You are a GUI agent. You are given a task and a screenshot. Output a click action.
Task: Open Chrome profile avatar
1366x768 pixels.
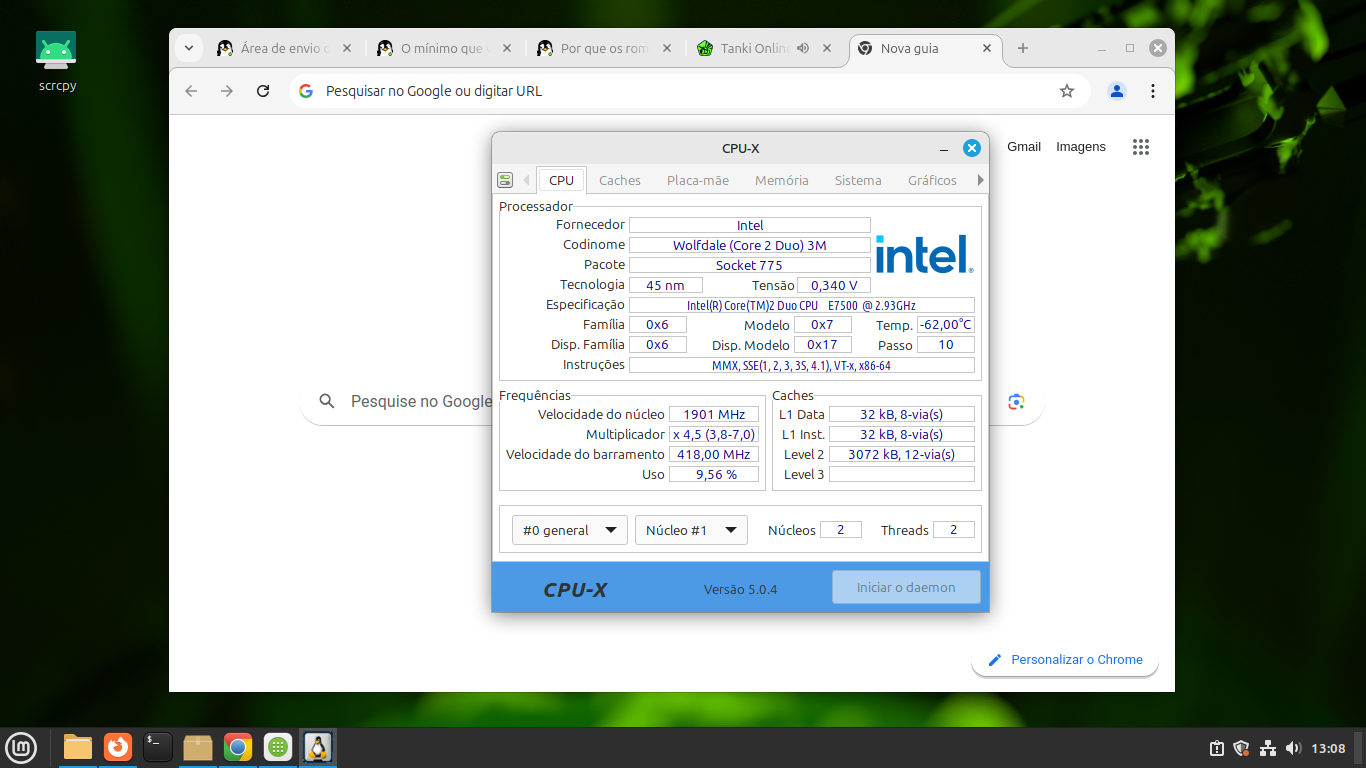point(1117,91)
